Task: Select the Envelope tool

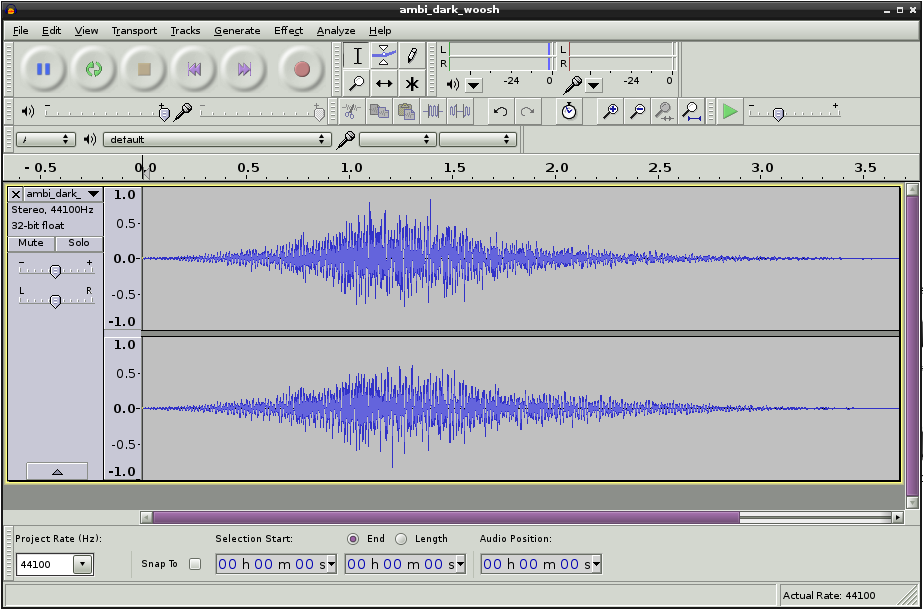Action: (x=384, y=56)
